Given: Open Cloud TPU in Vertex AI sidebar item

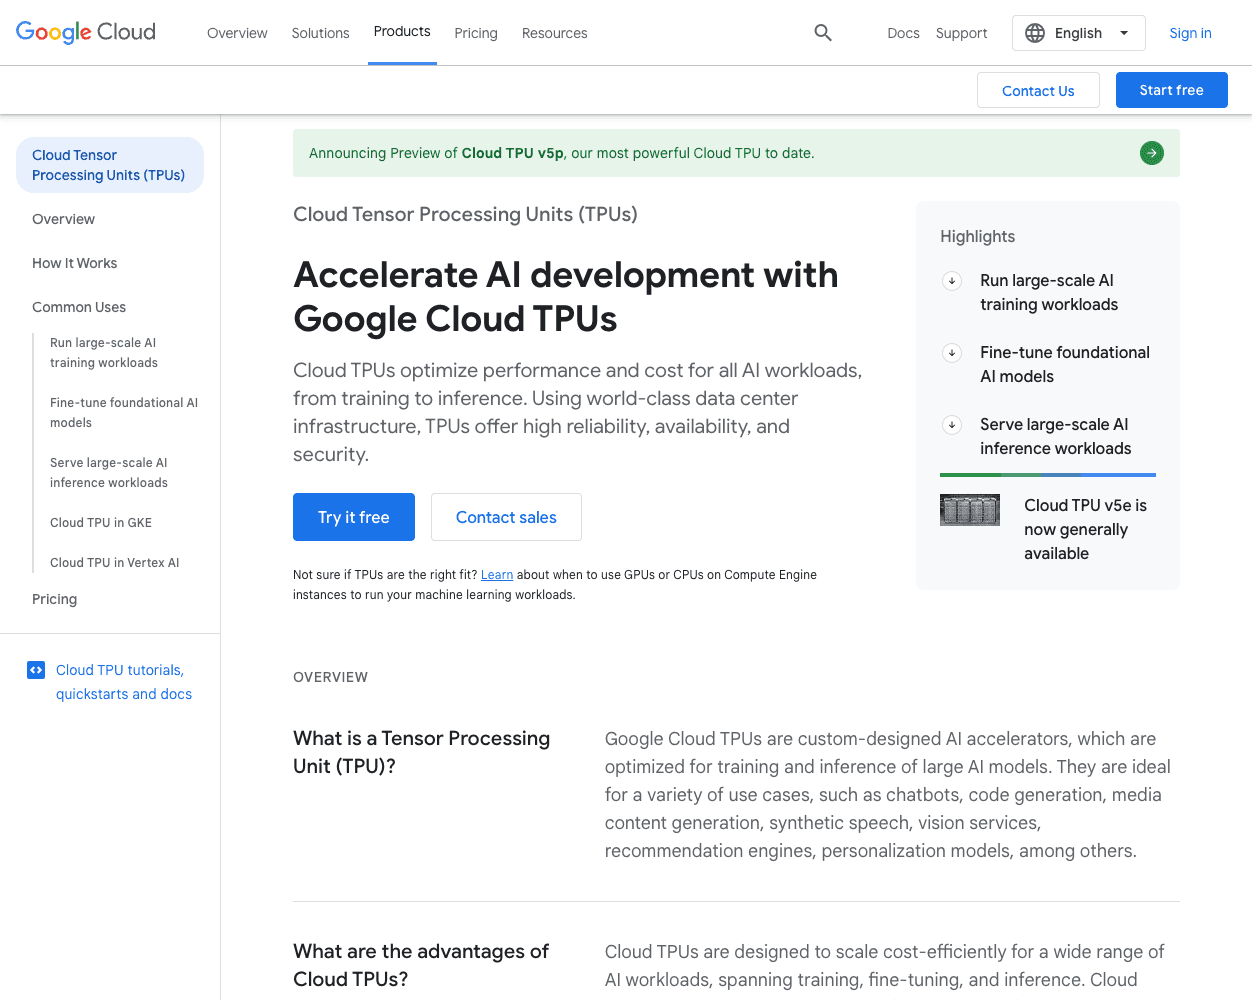Looking at the screenshot, I should click(x=115, y=563).
